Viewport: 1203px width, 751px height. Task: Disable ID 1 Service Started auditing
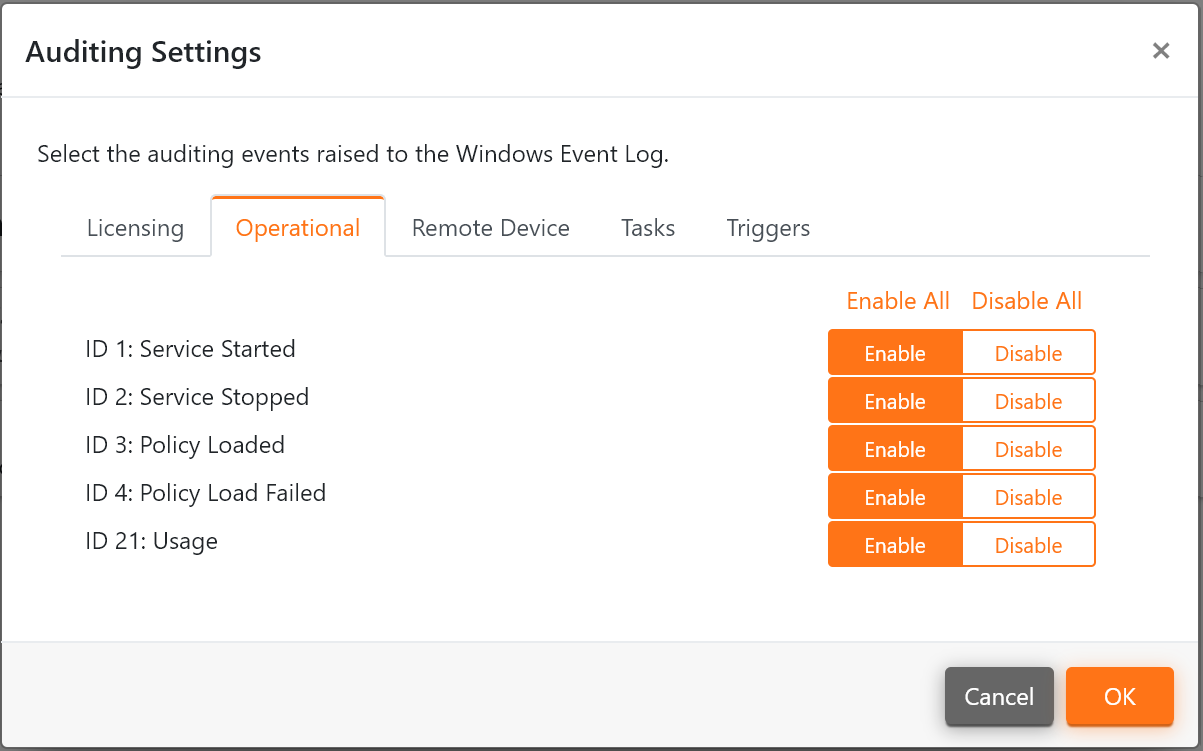(x=1028, y=353)
